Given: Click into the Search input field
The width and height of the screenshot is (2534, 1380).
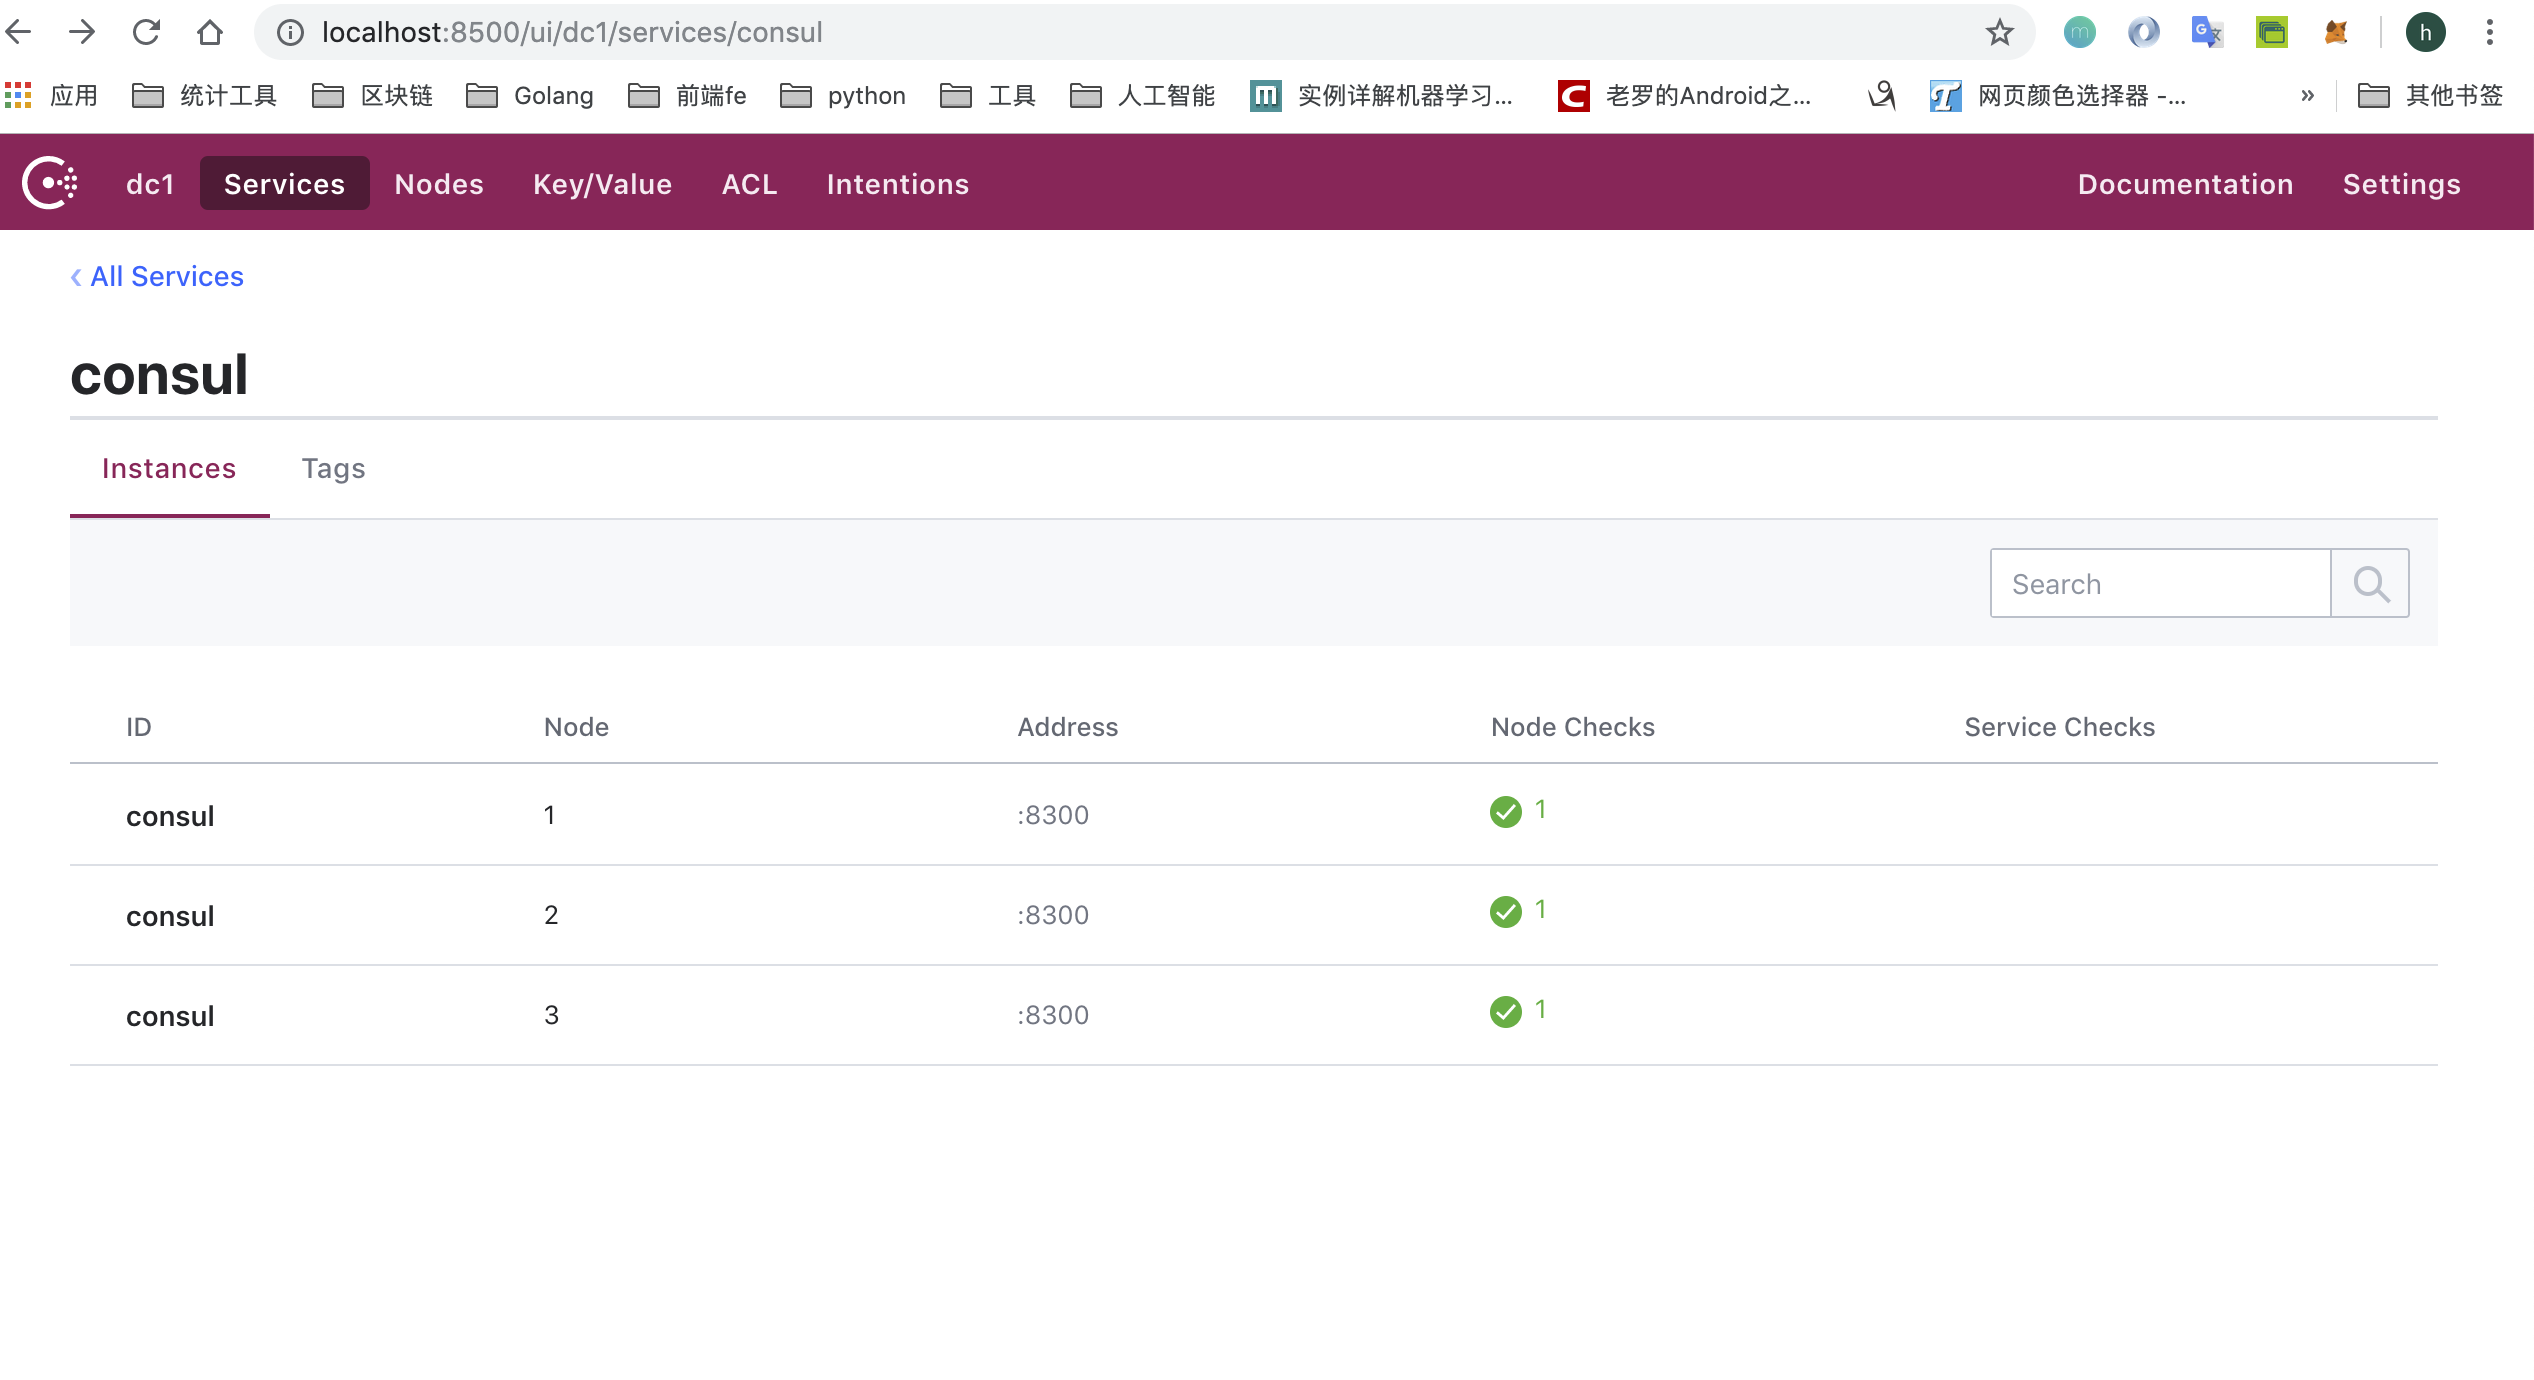Looking at the screenshot, I should (x=2160, y=583).
